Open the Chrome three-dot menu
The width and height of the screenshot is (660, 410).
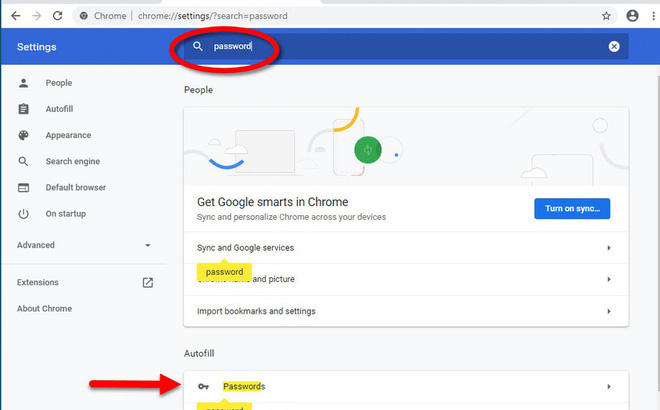[x=653, y=16]
